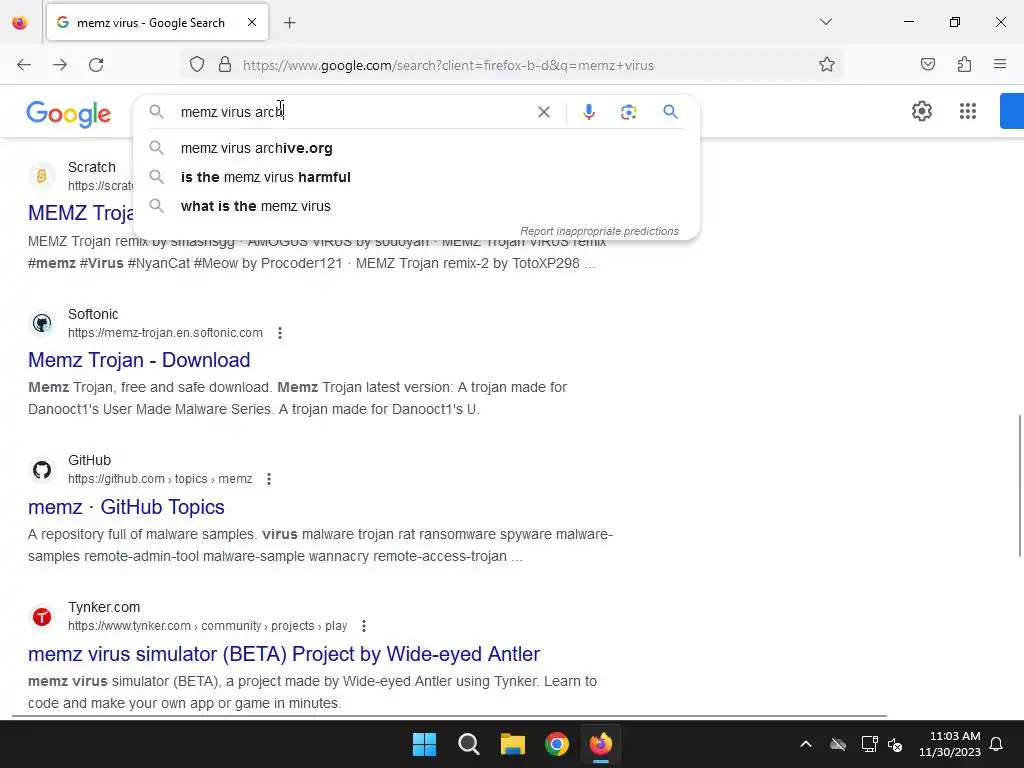This screenshot has width=1024, height=768.
Task: Open File Explorer from taskbar
Action: point(513,744)
